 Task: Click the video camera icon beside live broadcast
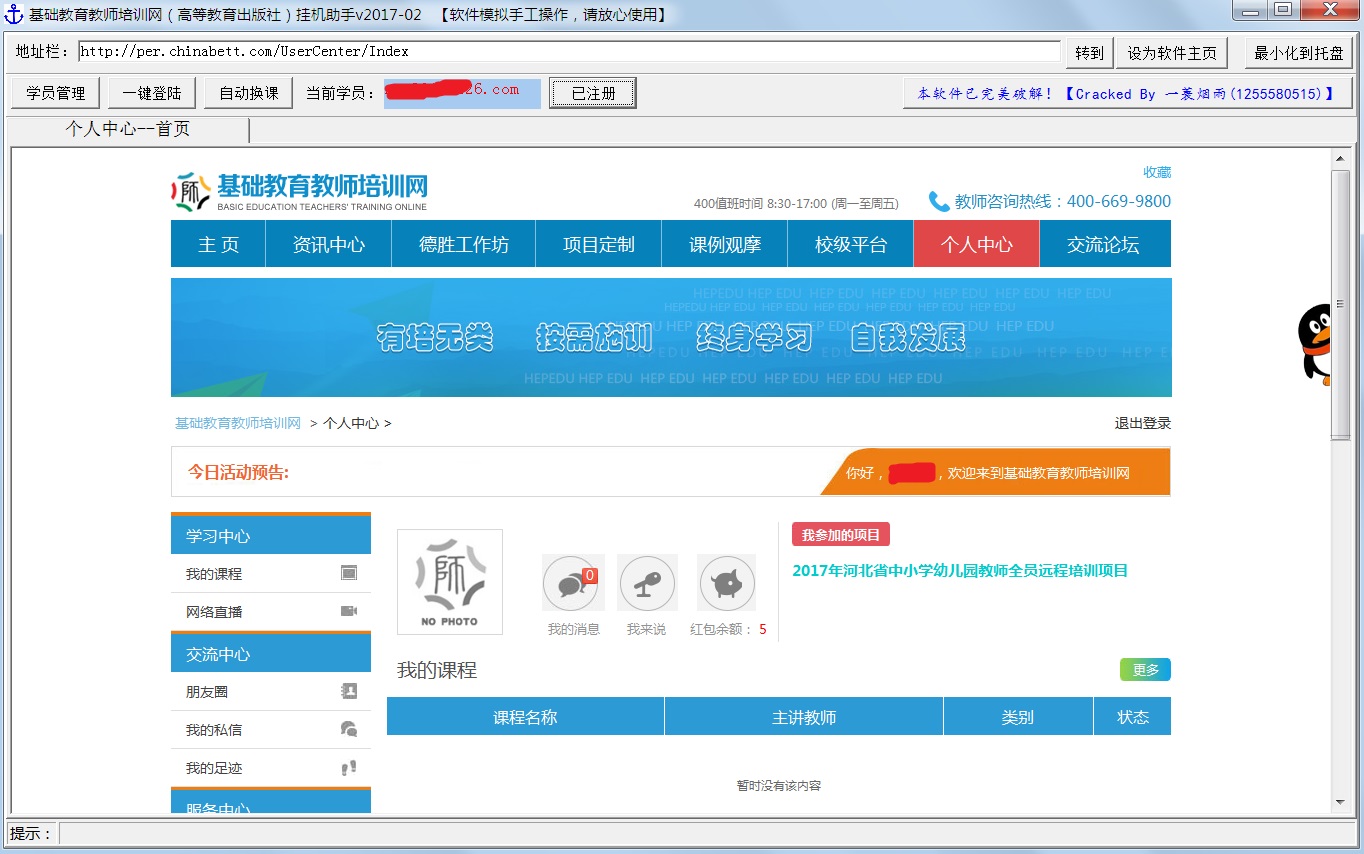tap(349, 611)
